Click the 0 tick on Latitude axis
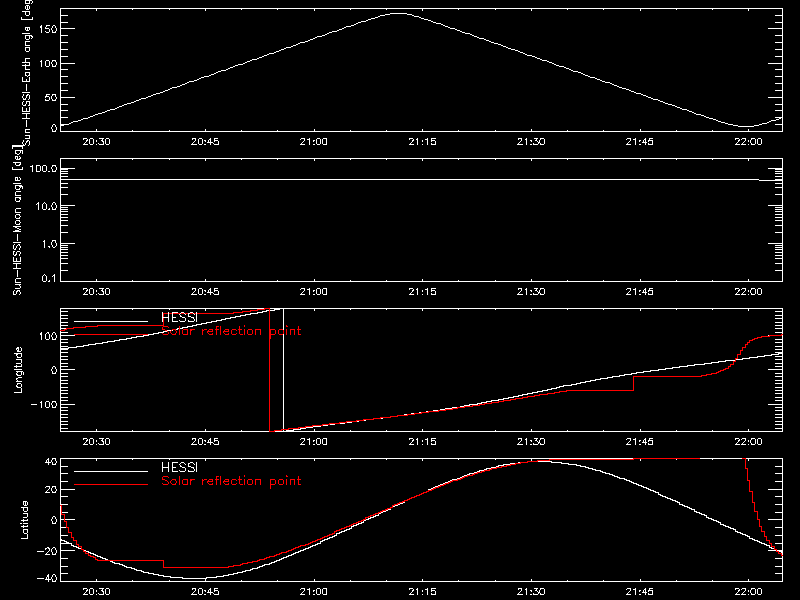The width and height of the screenshot is (800, 600). (54, 520)
